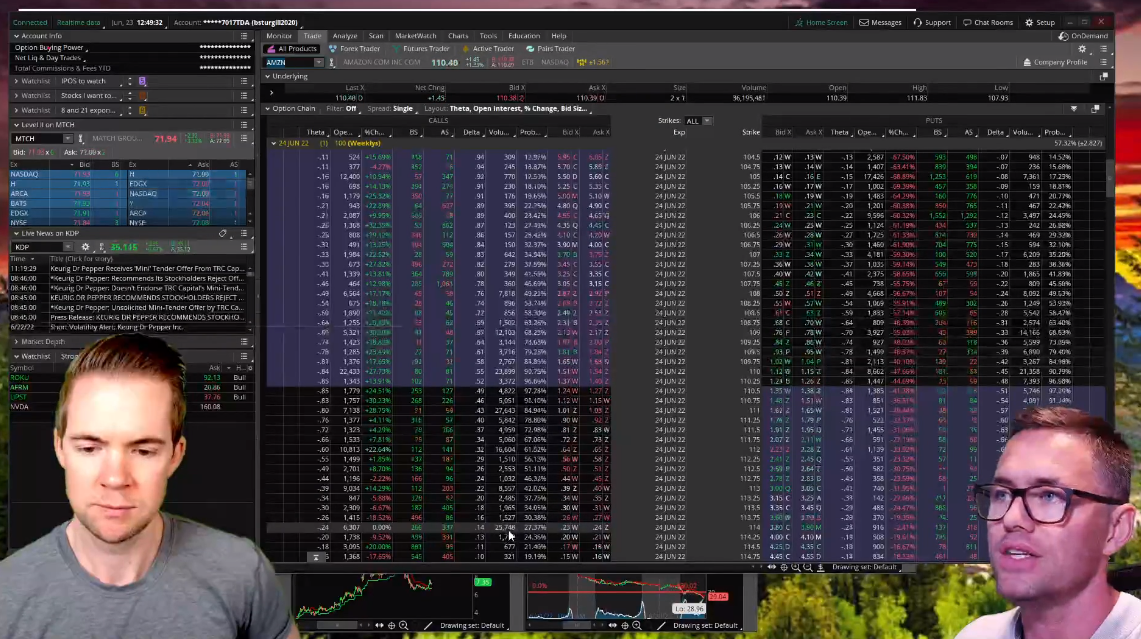Detach the Underlying section window icon
Screen dimensions: 1141x639
(x=1103, y=76)
